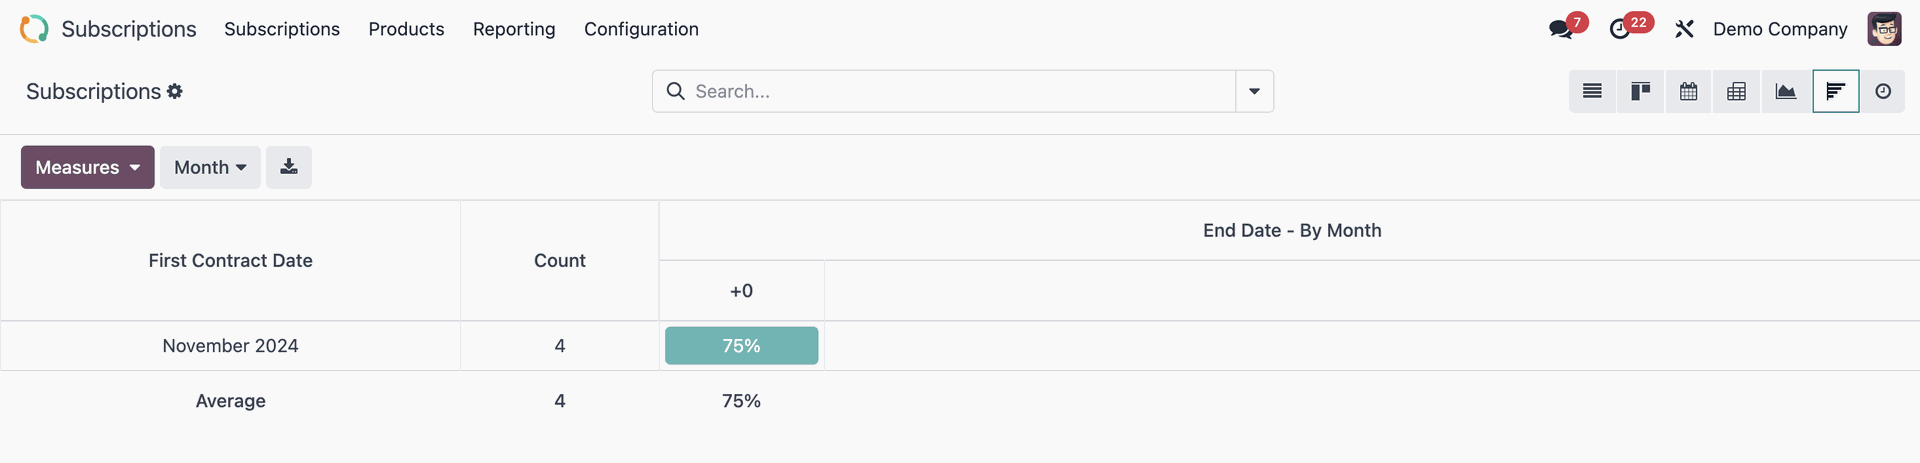
Task: Open the debug tools icon
Action: click(1684, 29)
